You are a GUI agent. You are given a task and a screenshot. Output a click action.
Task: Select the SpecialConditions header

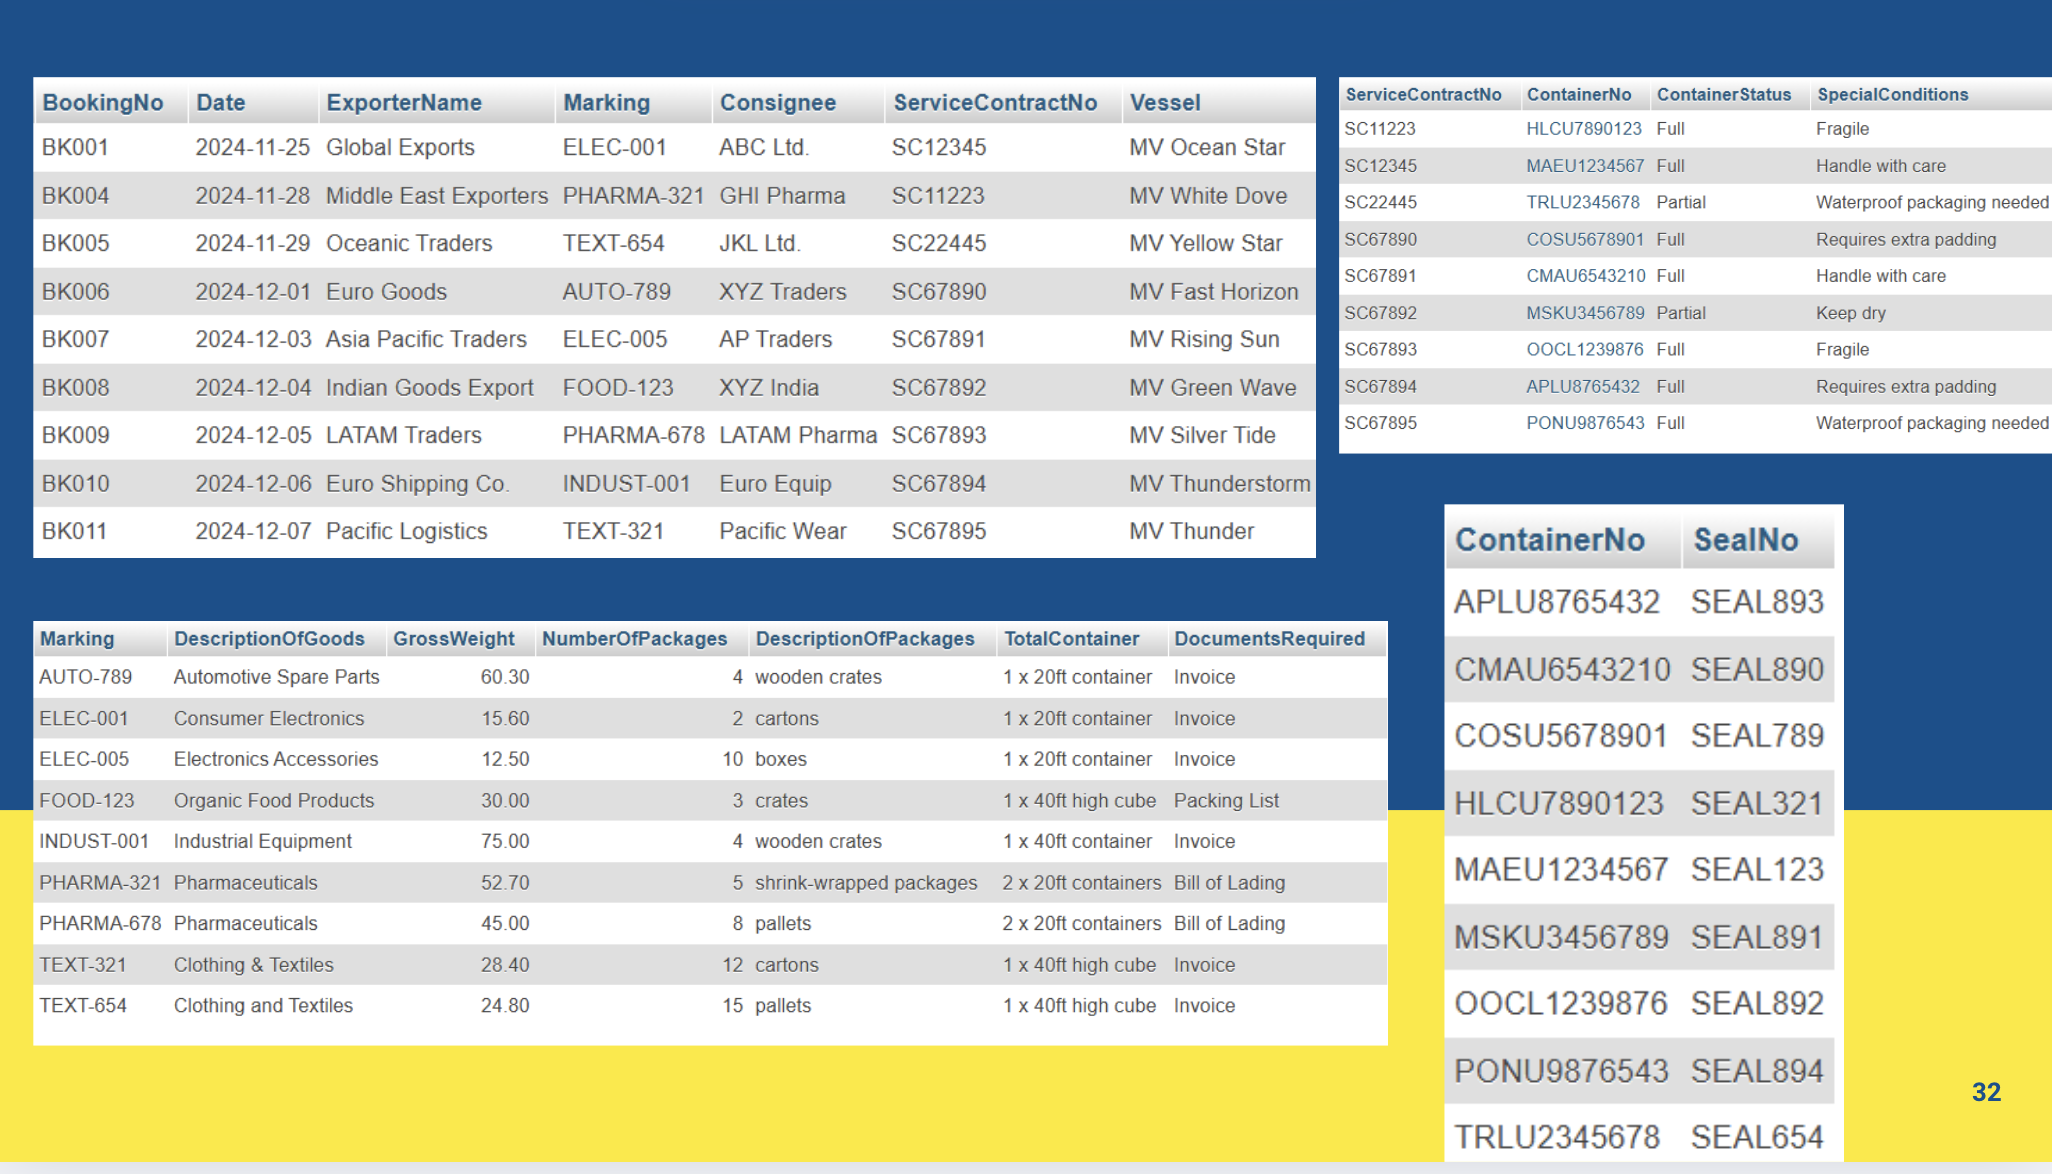click(1893, 94)
